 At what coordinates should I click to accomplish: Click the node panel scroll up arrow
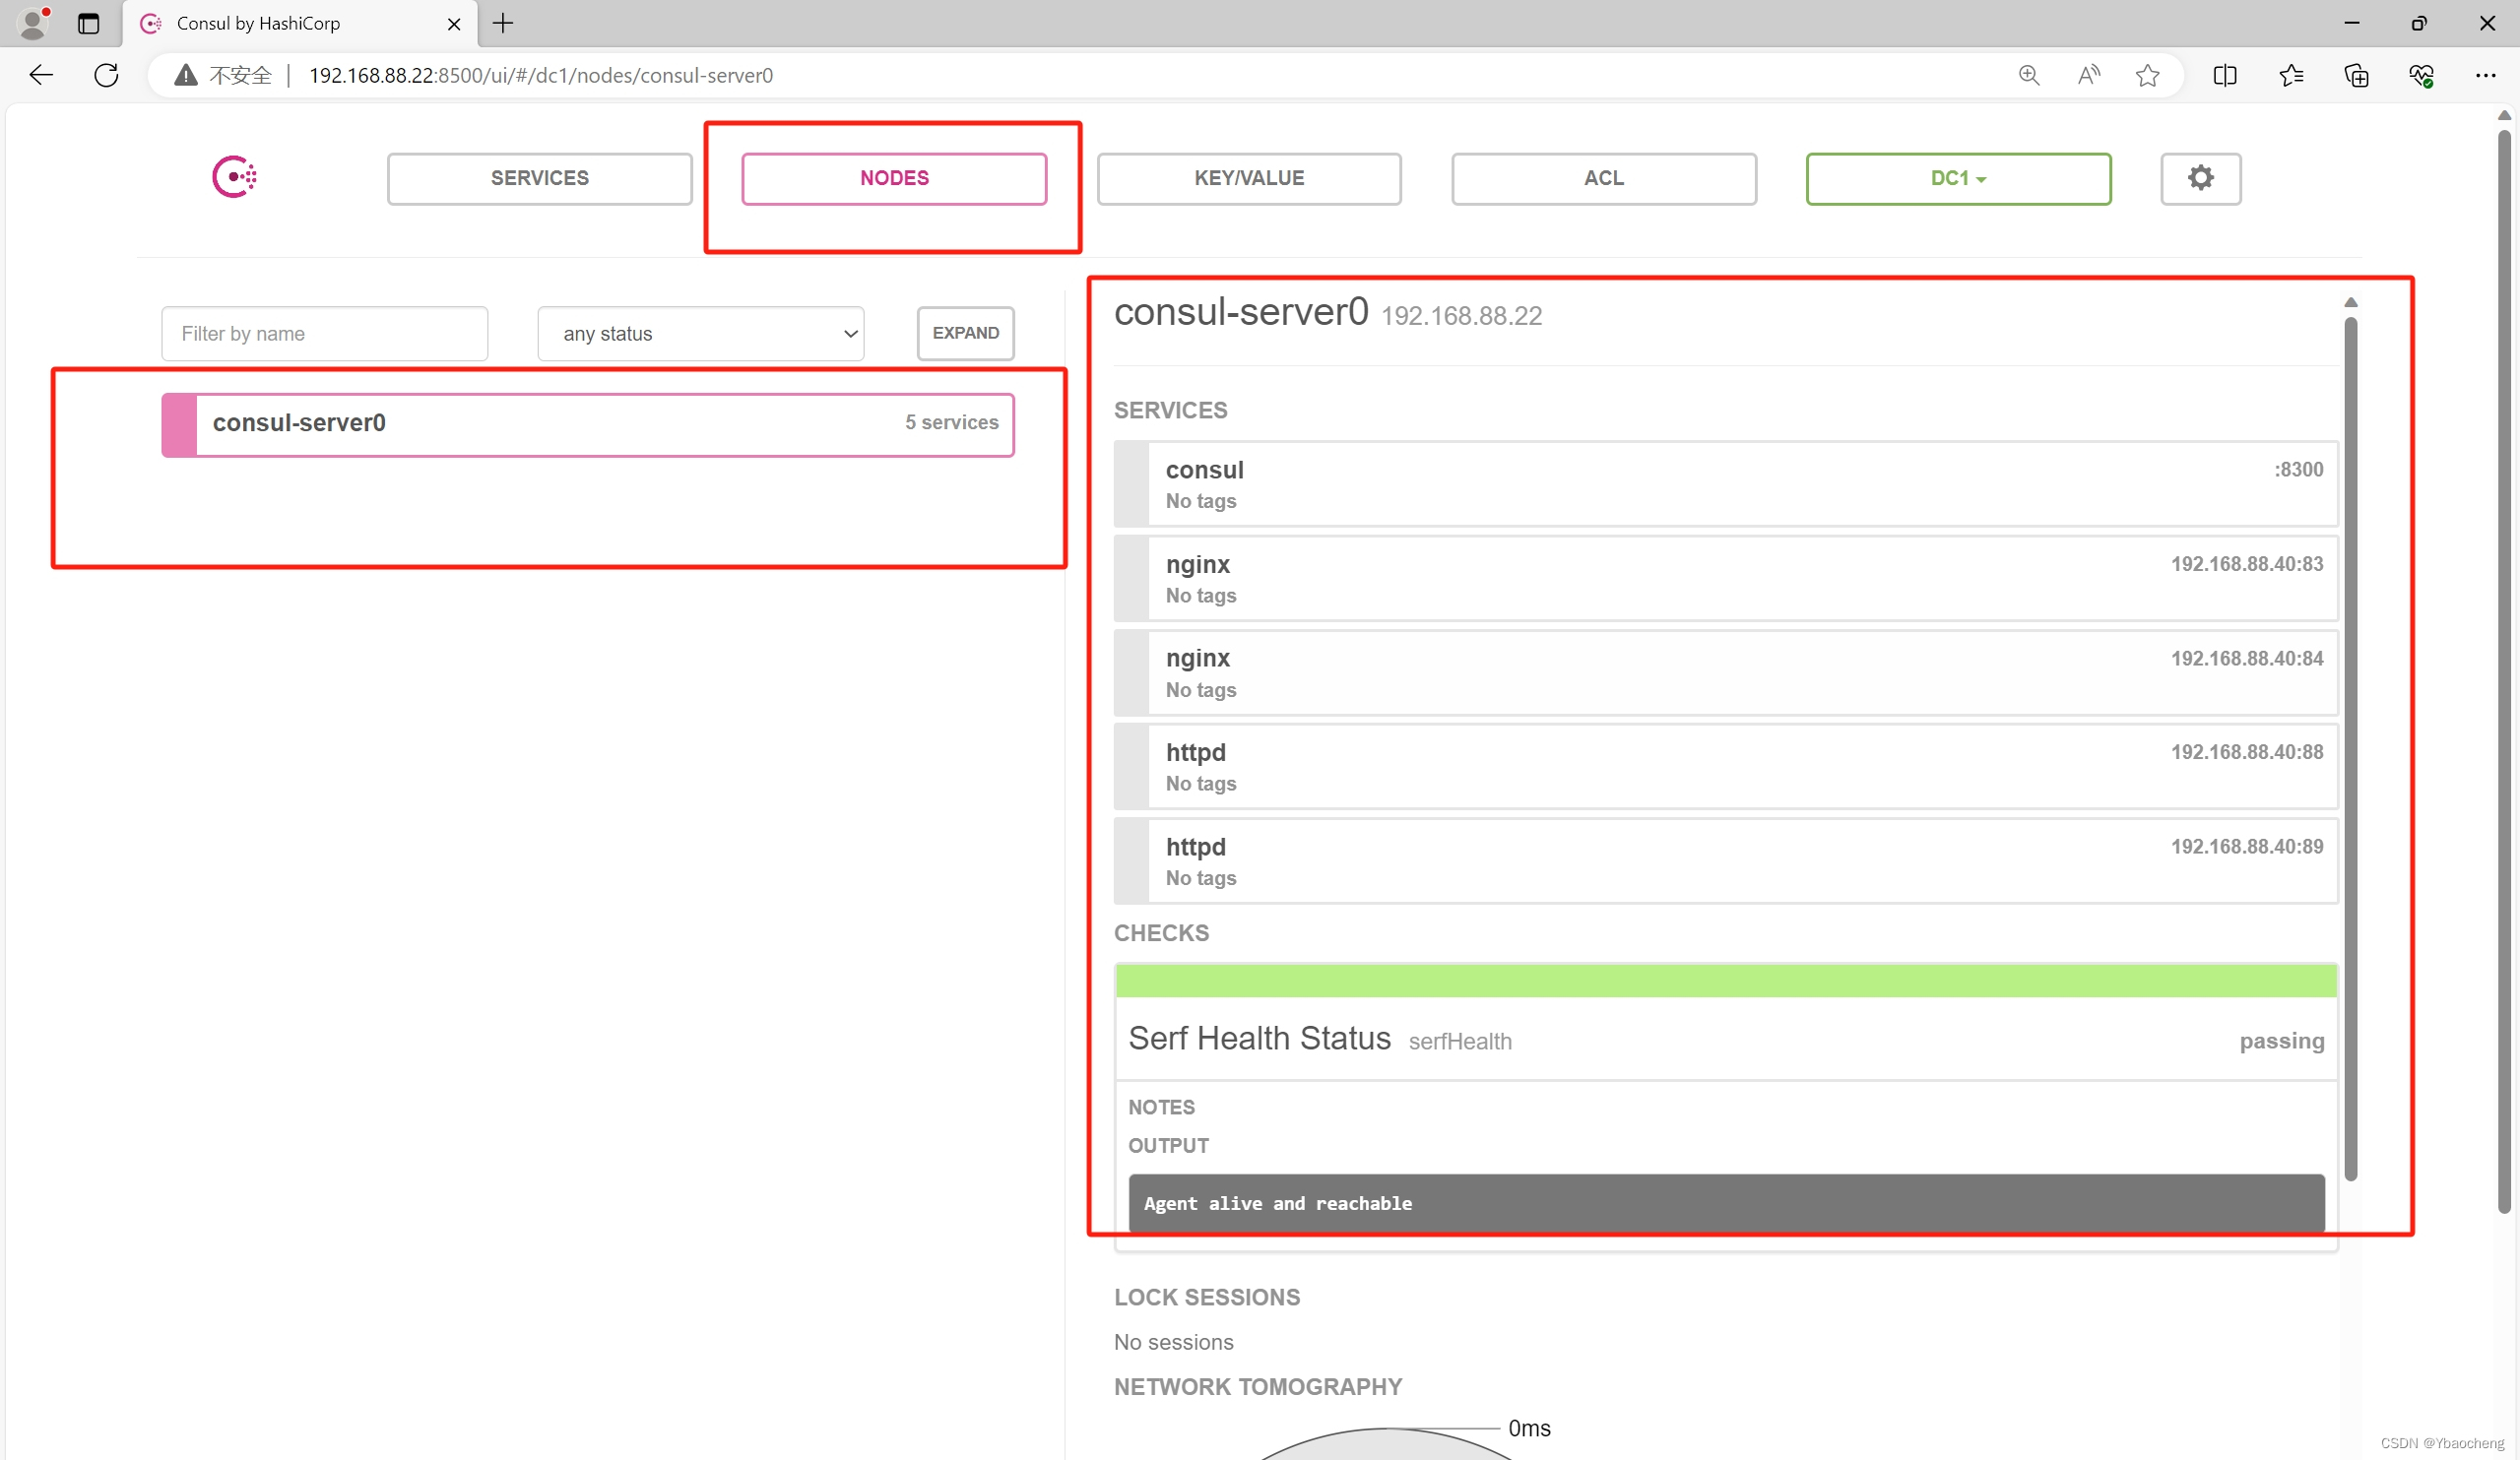[2351, 302]
